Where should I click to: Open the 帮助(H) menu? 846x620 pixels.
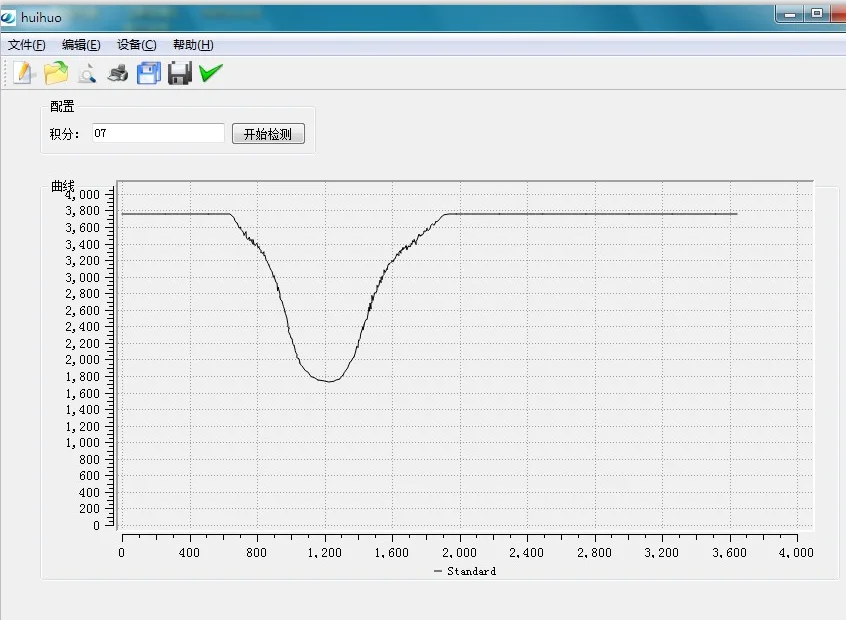click(x=192, y=45)
